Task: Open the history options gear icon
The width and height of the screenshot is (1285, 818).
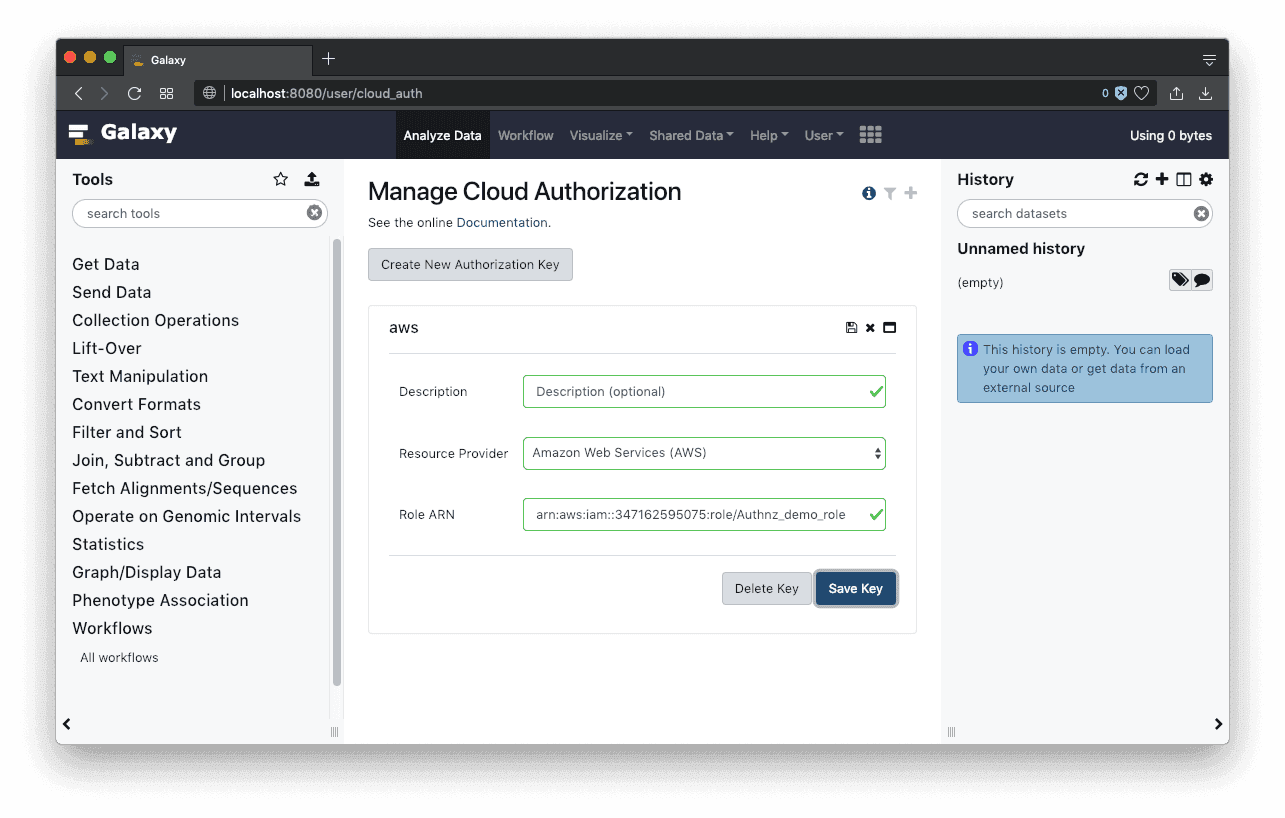Action: [1206, 179]
